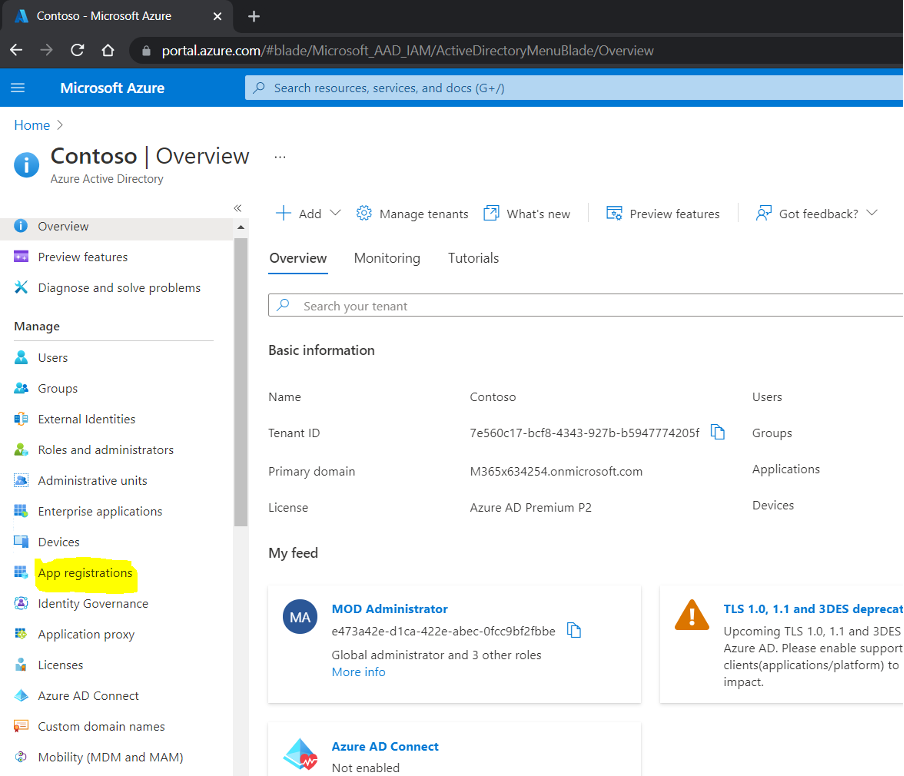This screenshot has height=776, width=904.
Task: Switch to the Monitoring tab
Action: click(x=387, y=258)
